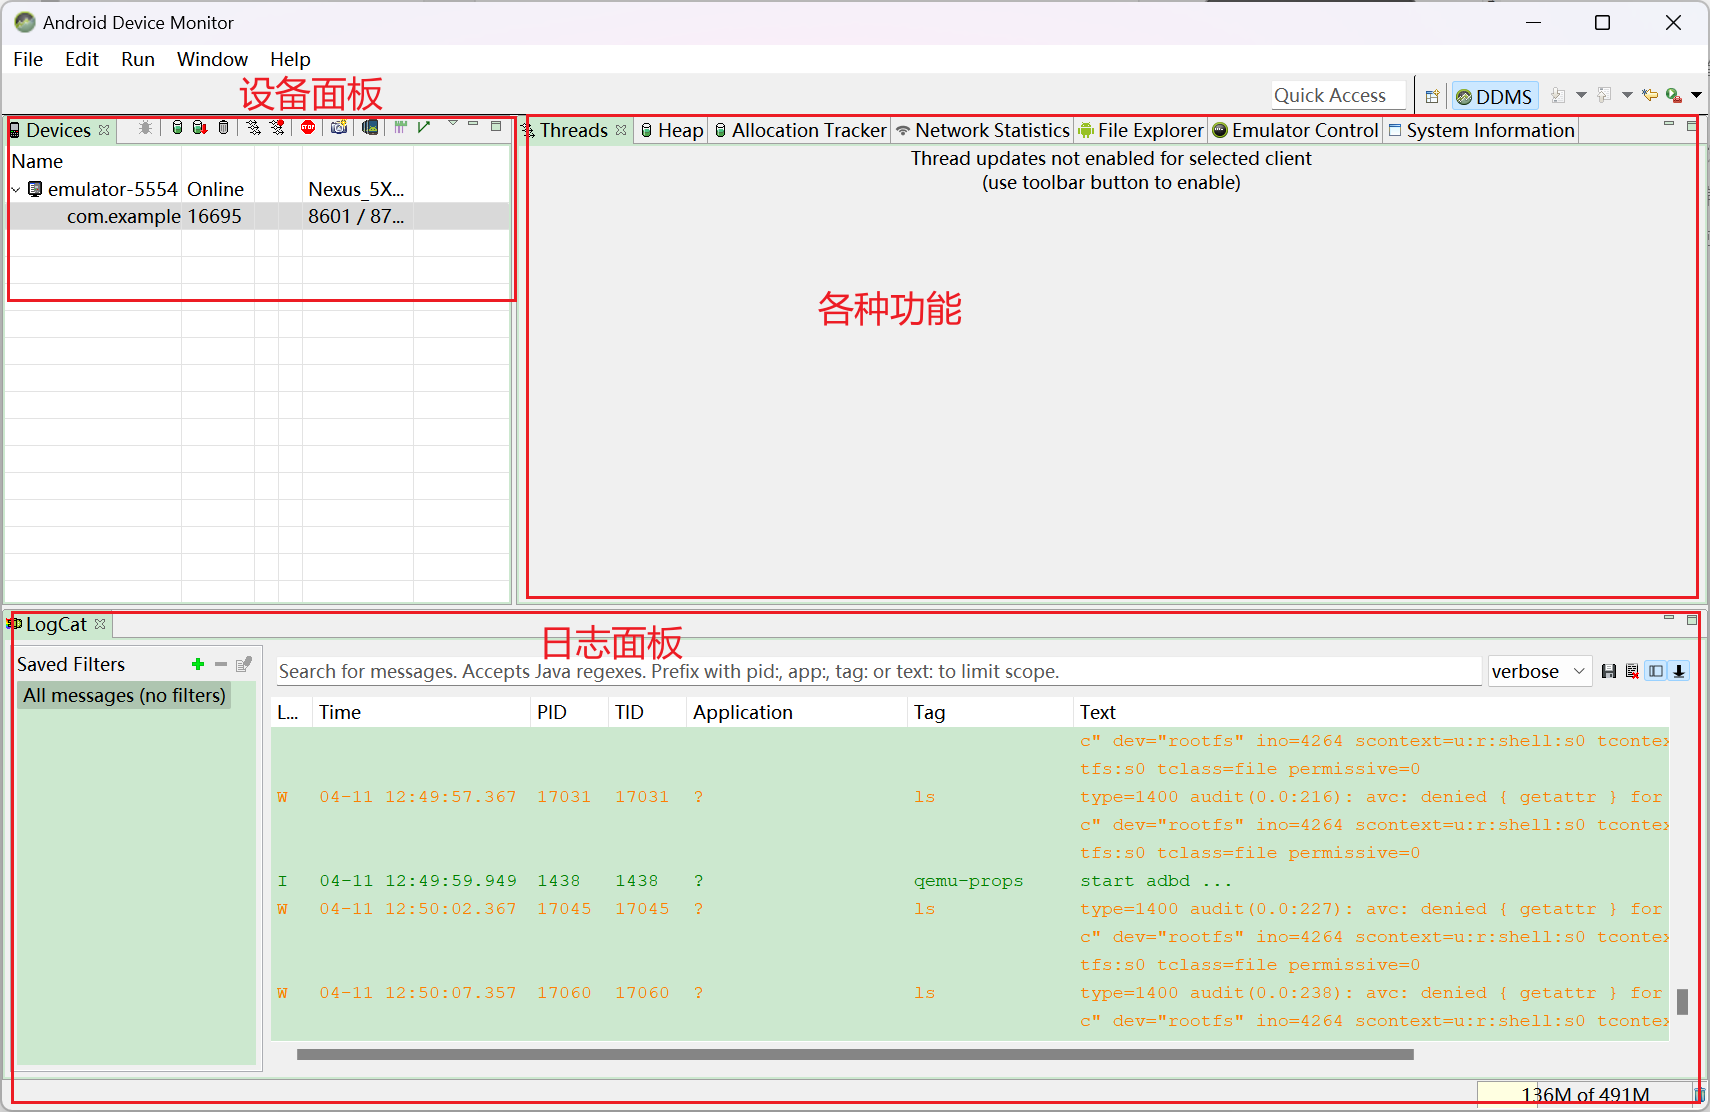Select the com.example process row
The image size is (1710, 1112).
click(x=259, y=216)
